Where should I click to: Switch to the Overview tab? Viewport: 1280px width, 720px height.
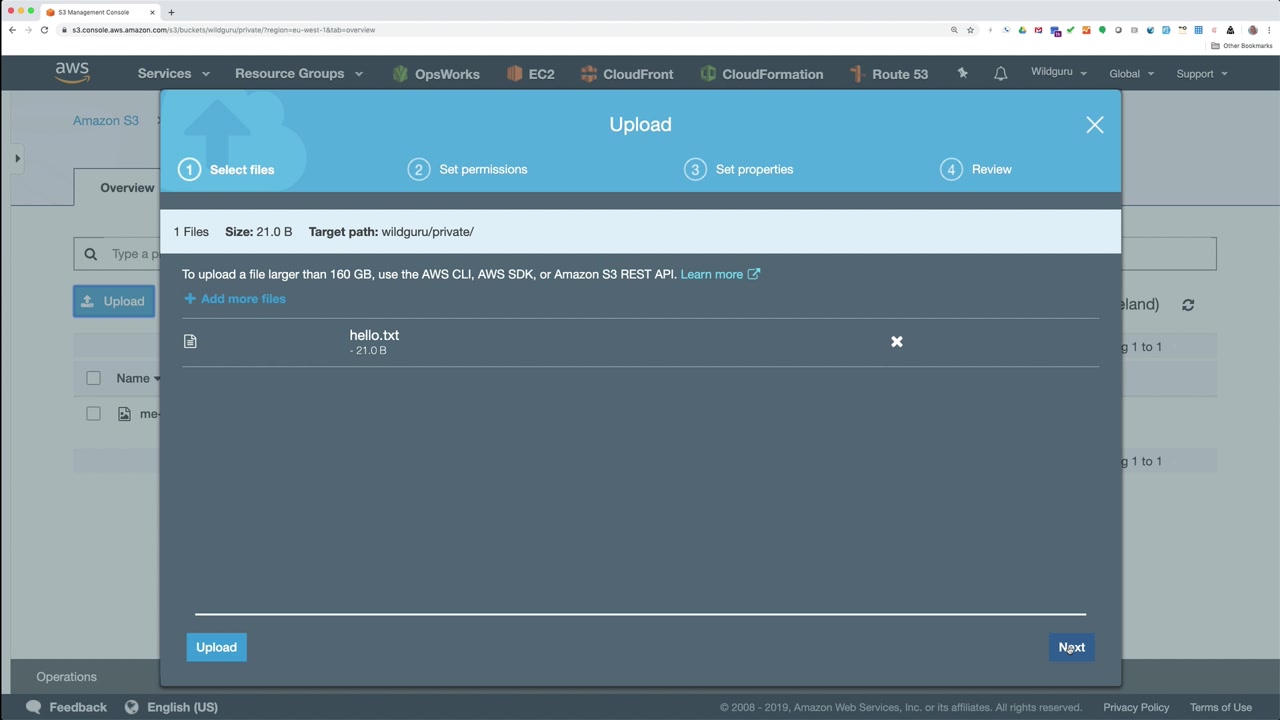[127, 188]
